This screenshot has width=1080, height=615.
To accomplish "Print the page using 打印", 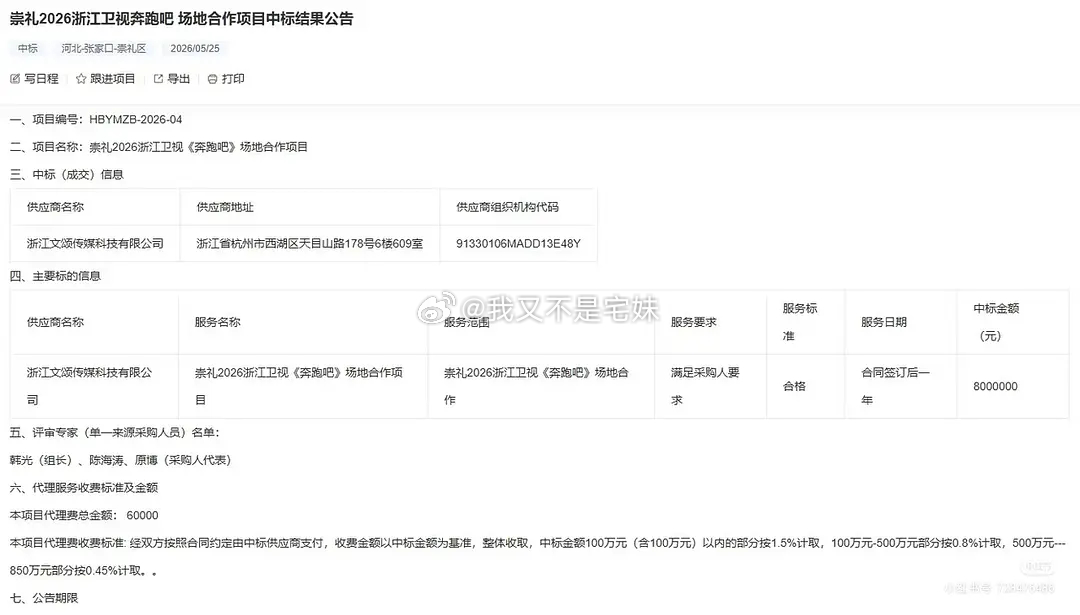I will coord(226,79).
